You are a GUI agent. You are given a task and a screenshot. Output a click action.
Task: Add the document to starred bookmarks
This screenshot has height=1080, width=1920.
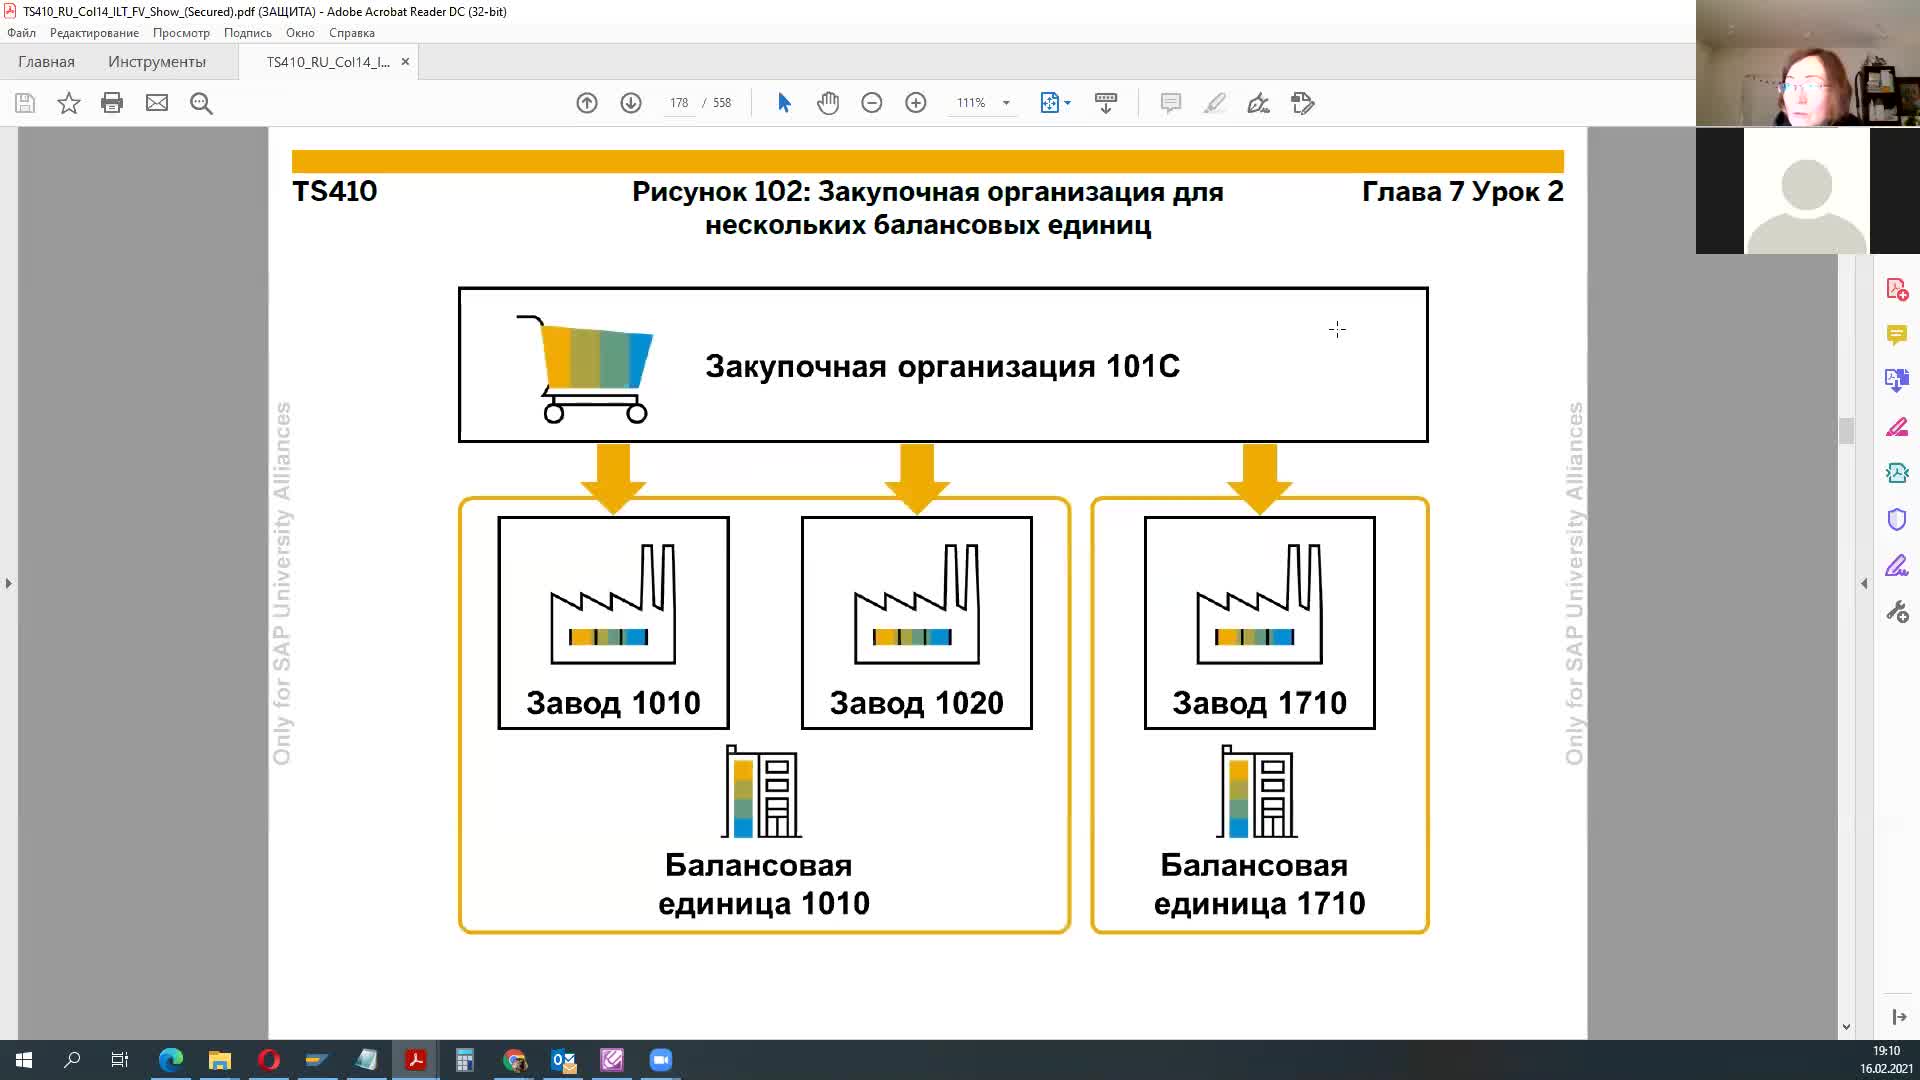(69, 103)
